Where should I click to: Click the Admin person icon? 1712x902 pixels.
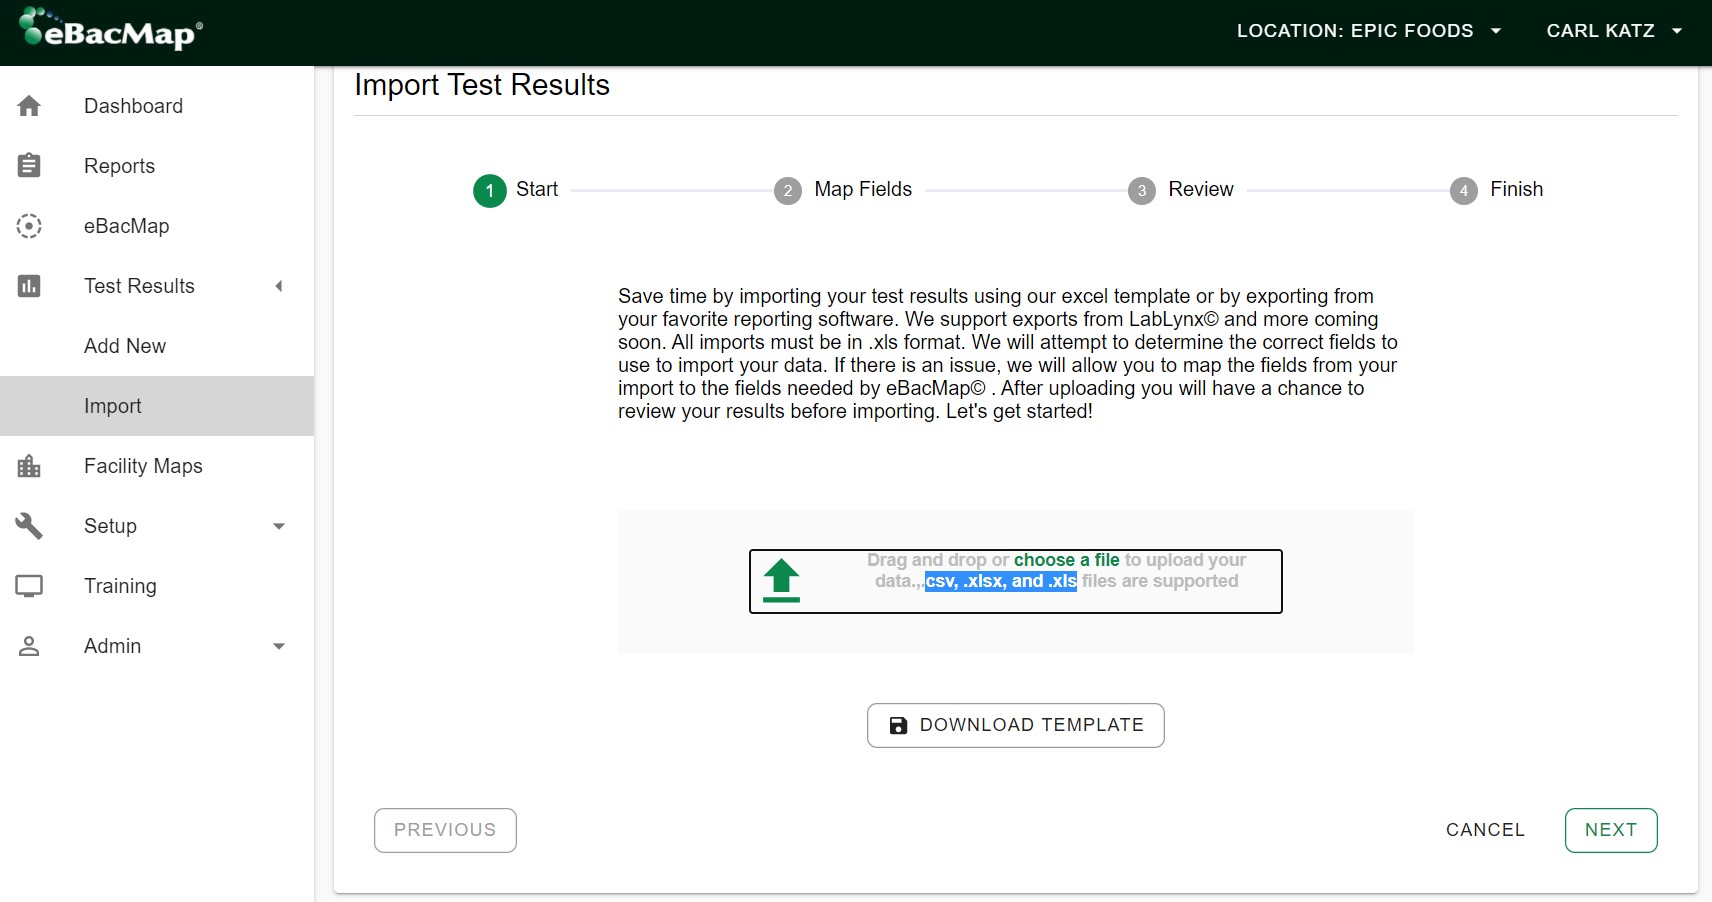tap(29, 646)
